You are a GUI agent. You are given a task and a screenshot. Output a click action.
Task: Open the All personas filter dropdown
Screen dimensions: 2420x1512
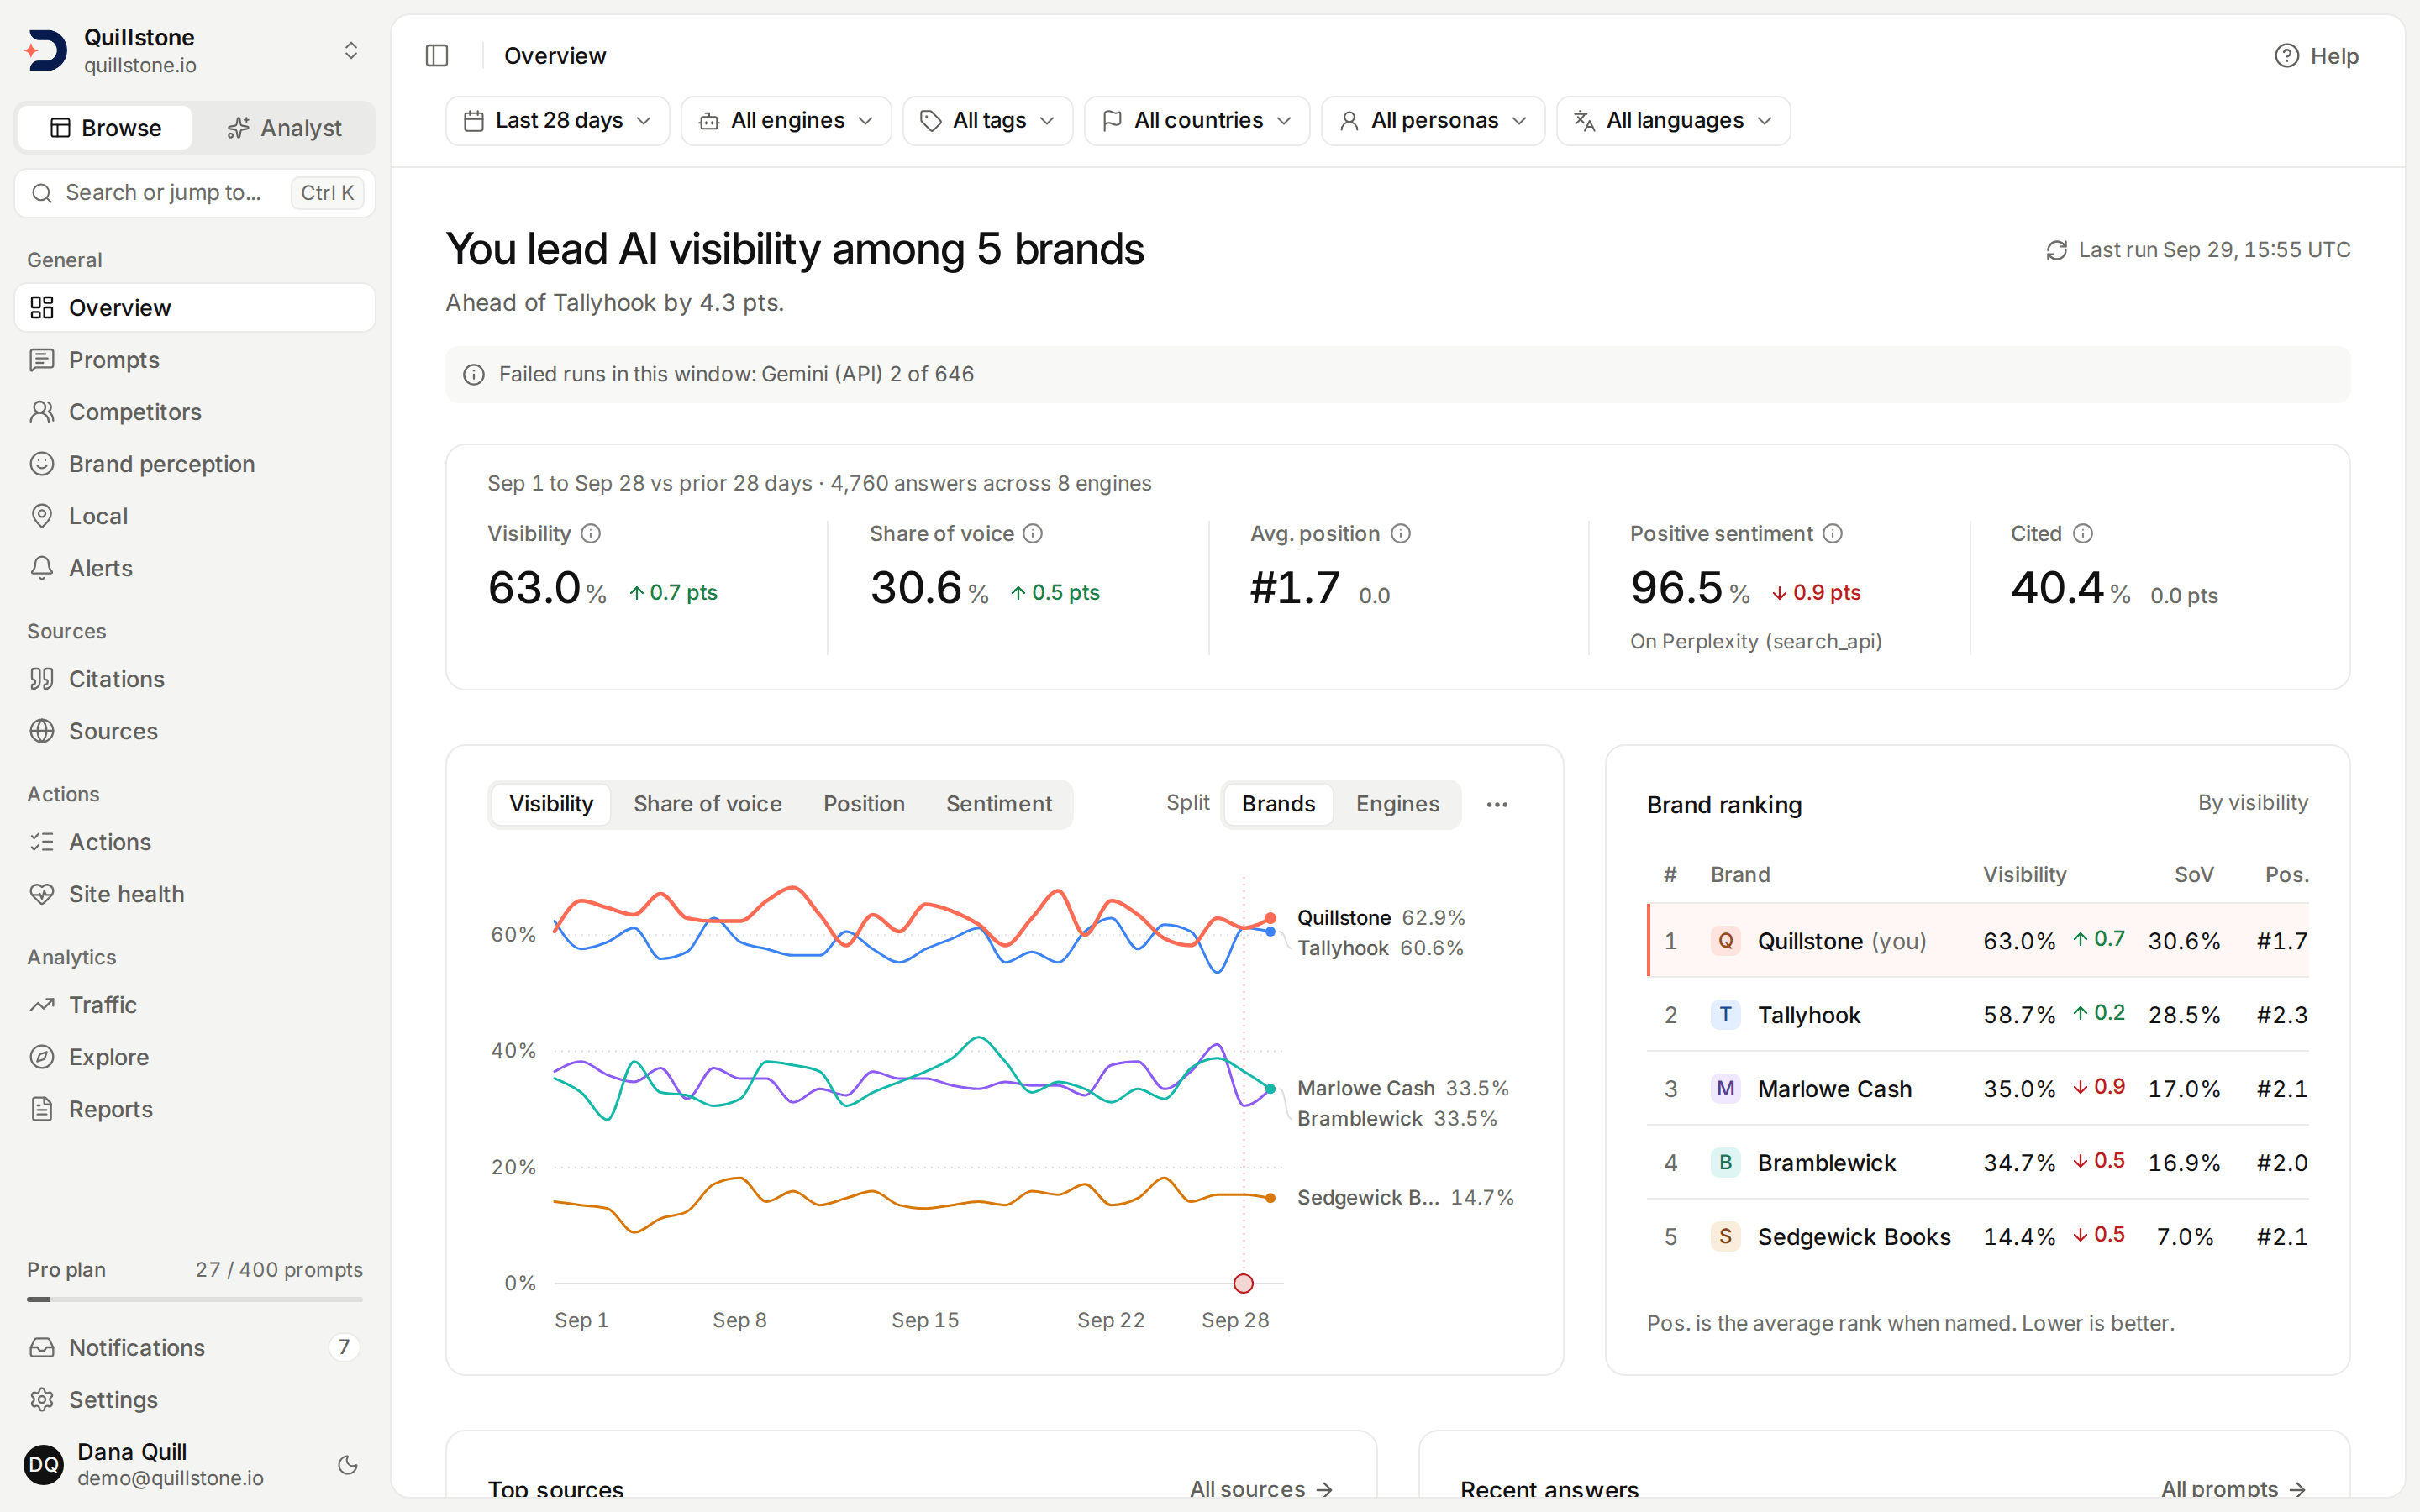(x=1433, y=121)
